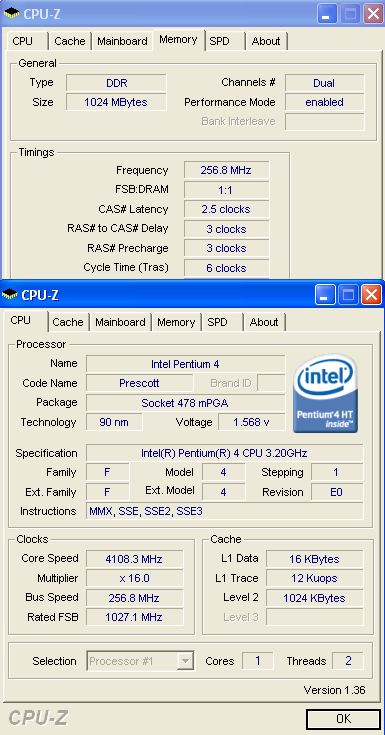Click the empty Brand ID field
385x735 pixels.
click(x=271, y=383)
